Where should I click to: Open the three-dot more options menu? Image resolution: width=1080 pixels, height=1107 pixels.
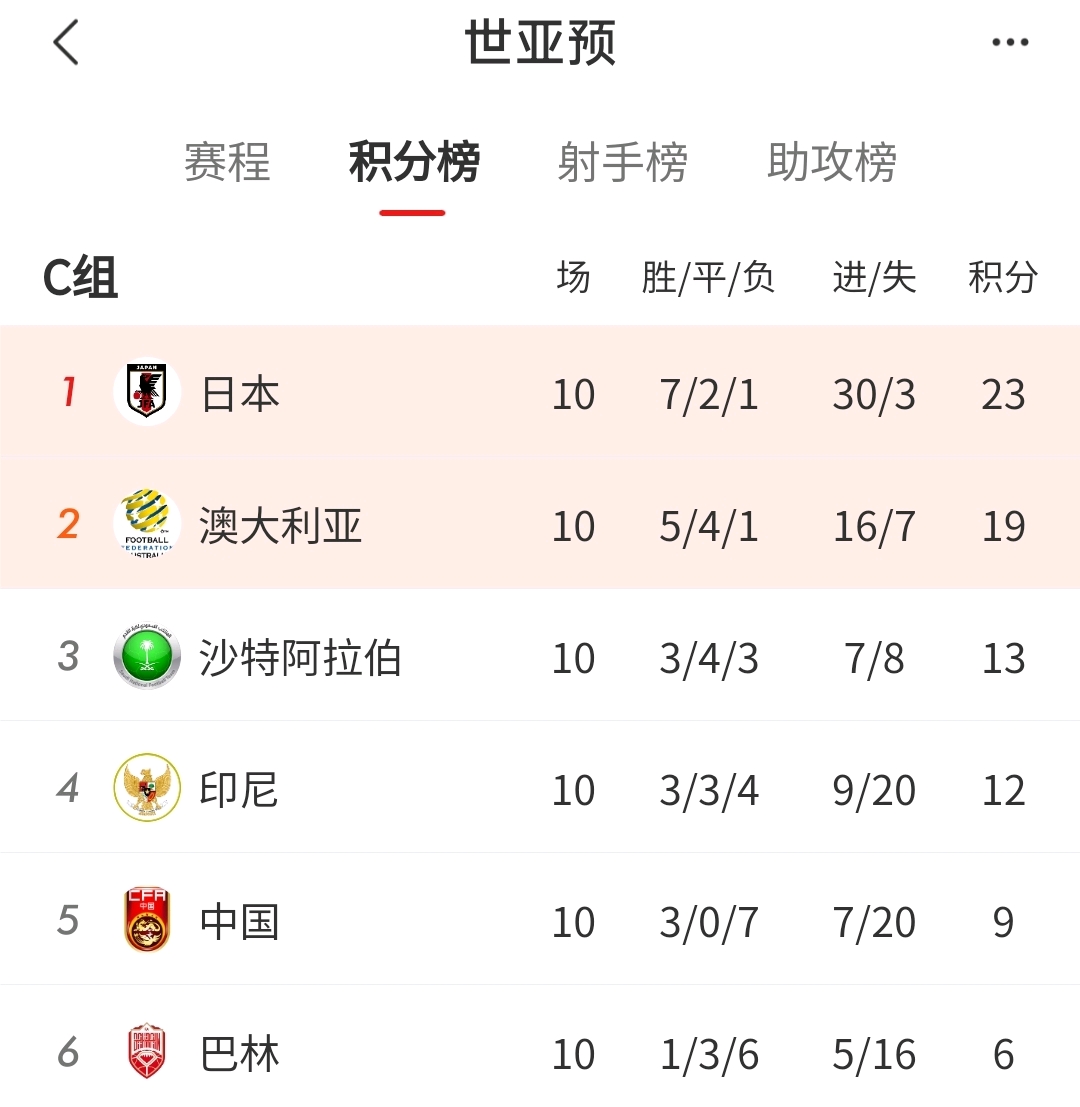(x=1010, y=42)
